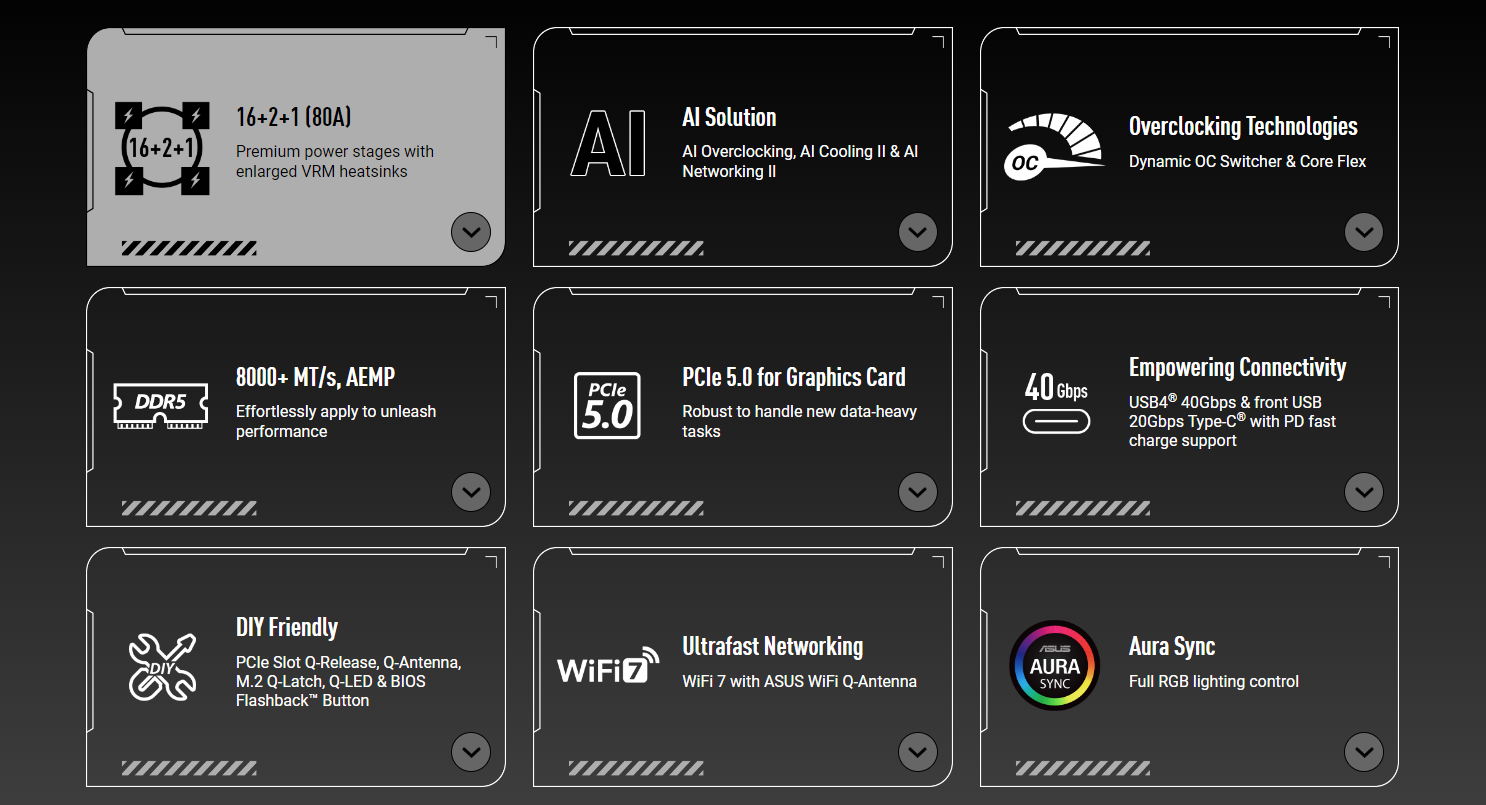
Task: Click the DDR5 memory module icon
Action: pyautogui.click(x=161, y=405)
